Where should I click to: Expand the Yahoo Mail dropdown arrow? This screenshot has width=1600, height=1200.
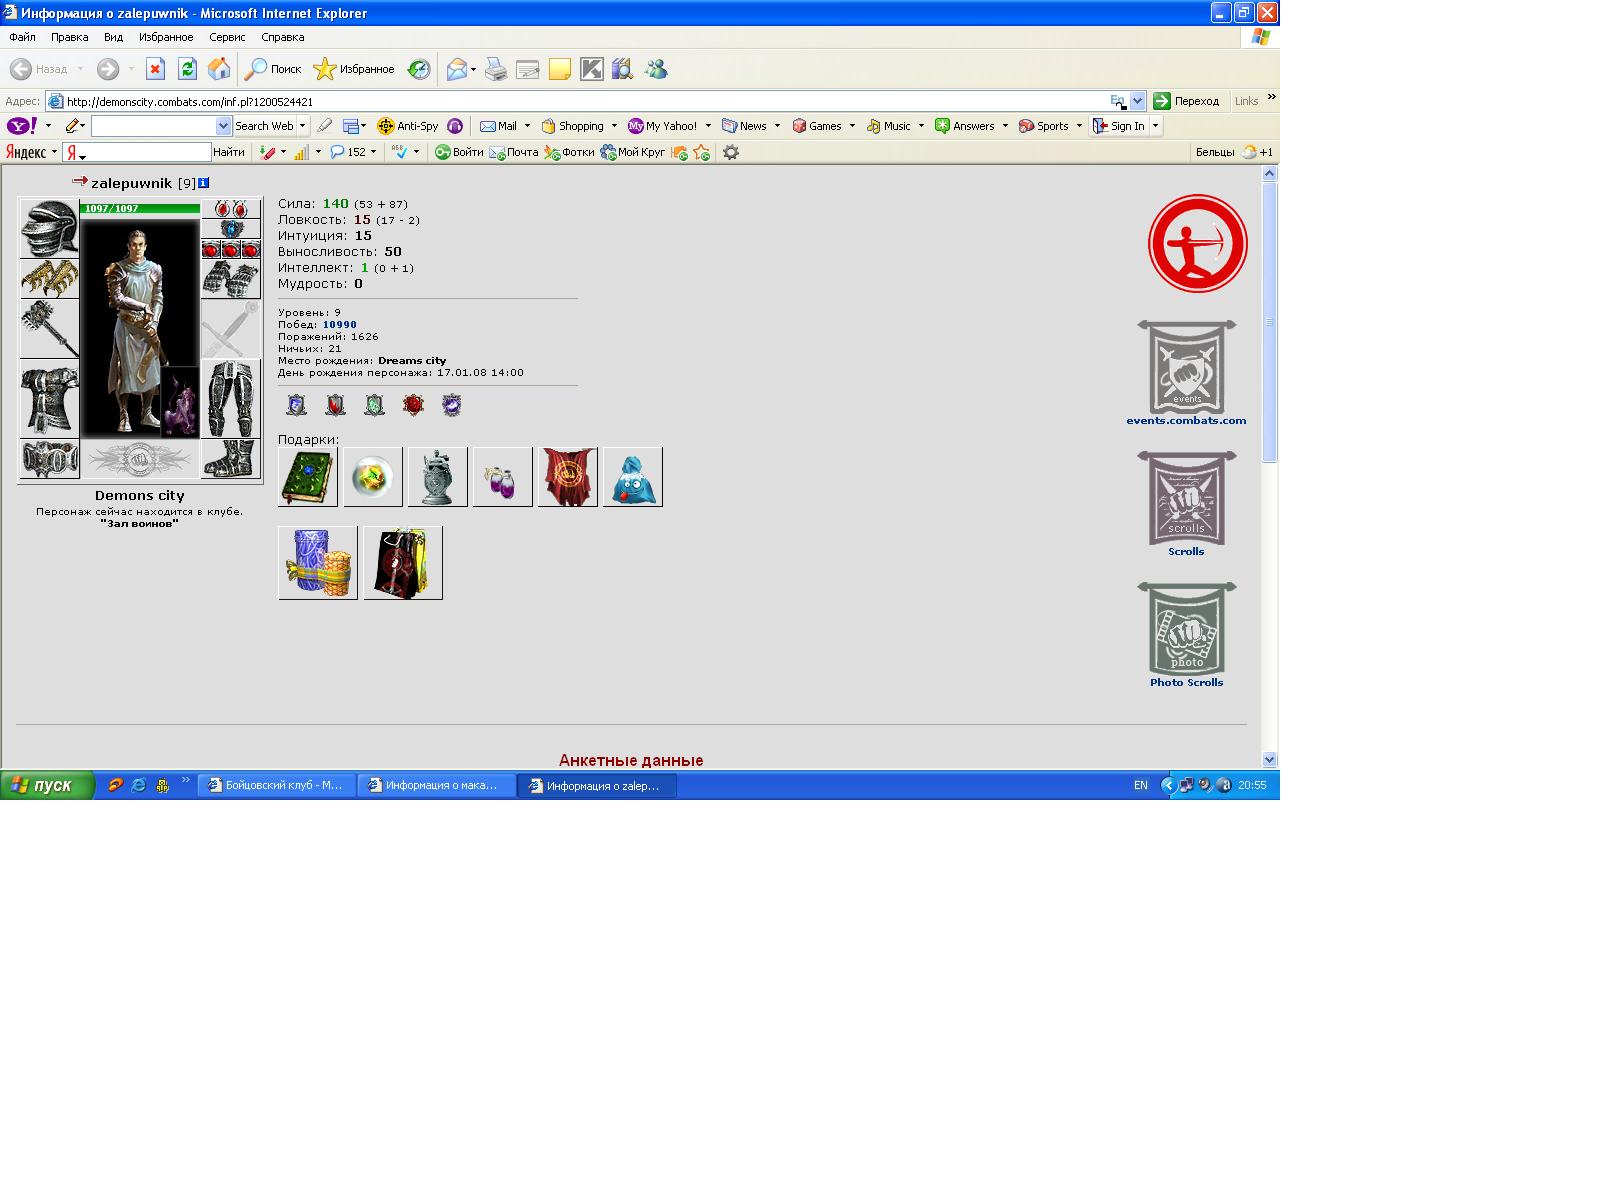(527, 126)
